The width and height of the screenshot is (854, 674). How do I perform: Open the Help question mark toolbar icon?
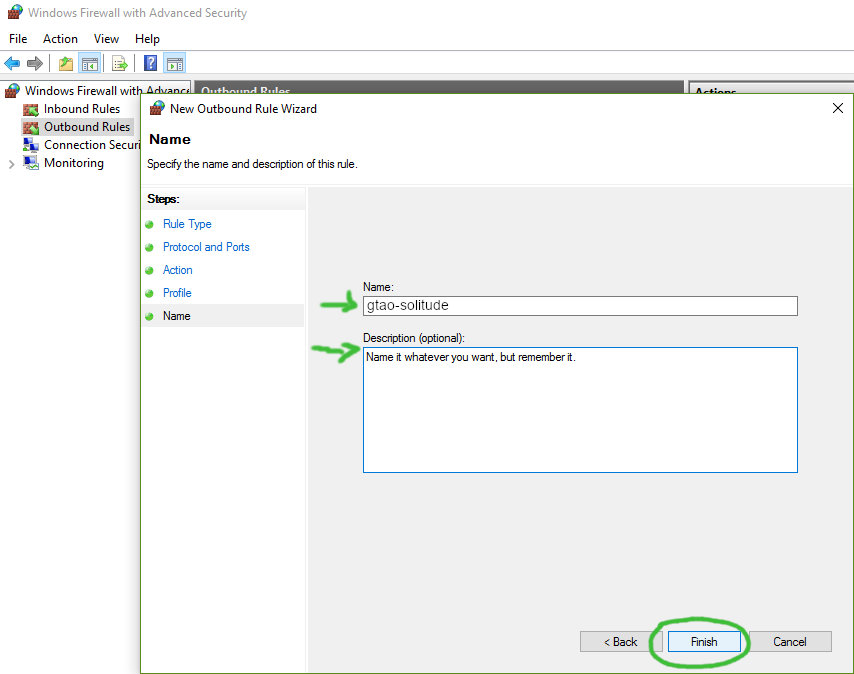click(x=150, y=63)
